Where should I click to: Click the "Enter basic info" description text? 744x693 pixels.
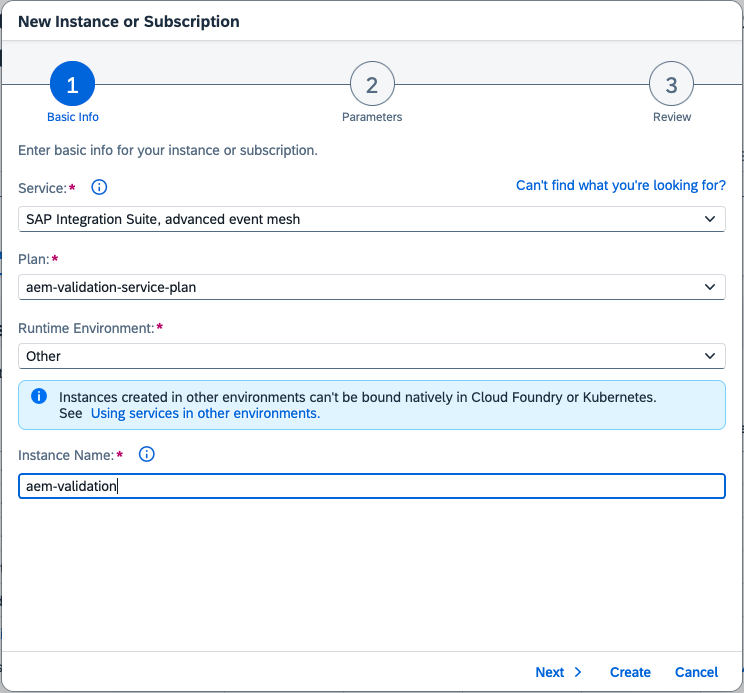tap(167, 150)
